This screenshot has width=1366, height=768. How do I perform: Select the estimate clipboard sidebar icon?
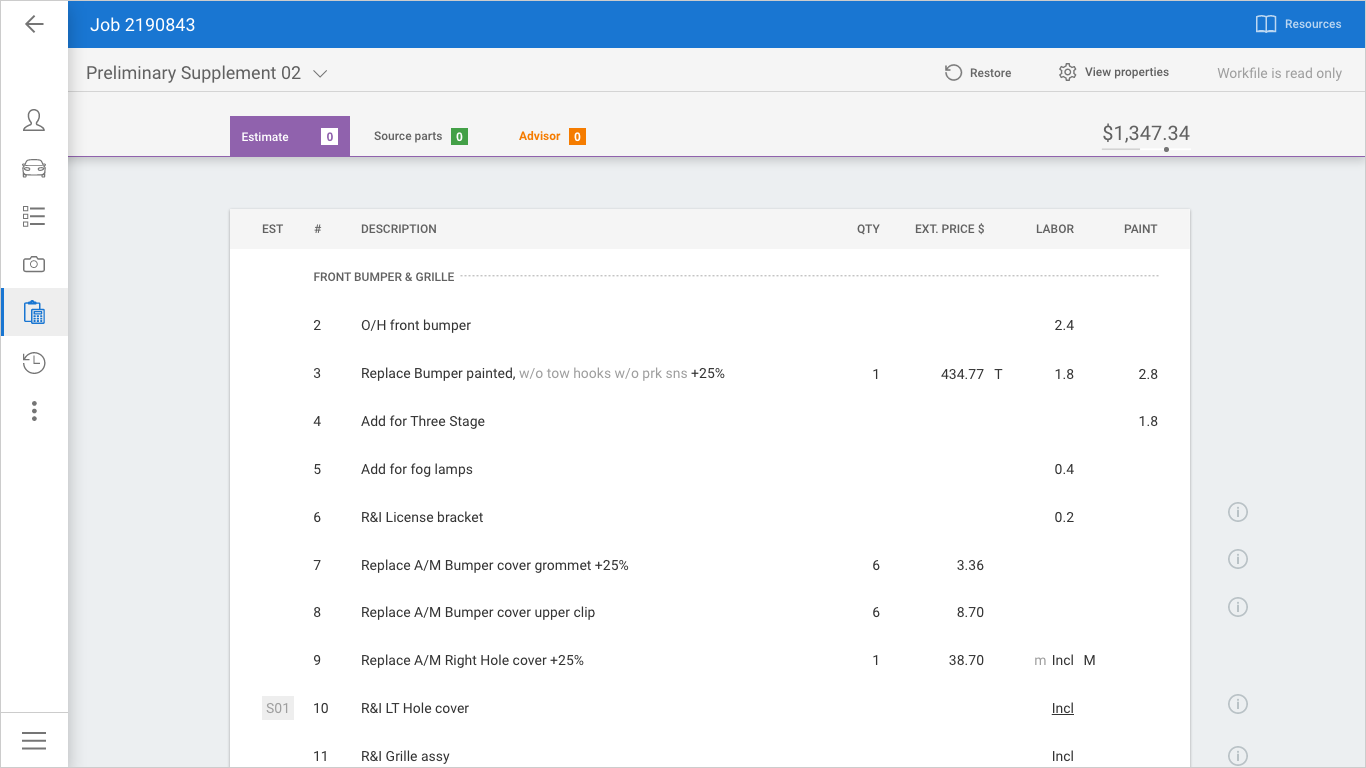[x=34, y=312]
